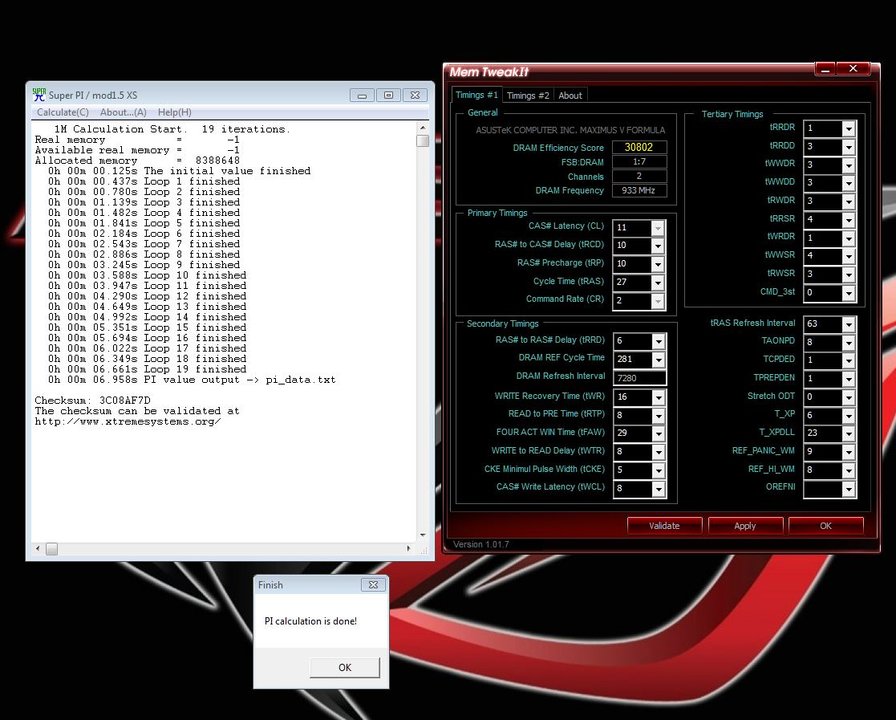The width and height of the screenshot is (896, 720).
Task: Expand the RAS# to CAS# Delay (tRCD) dropdown
Action: (x=658, y=246)
